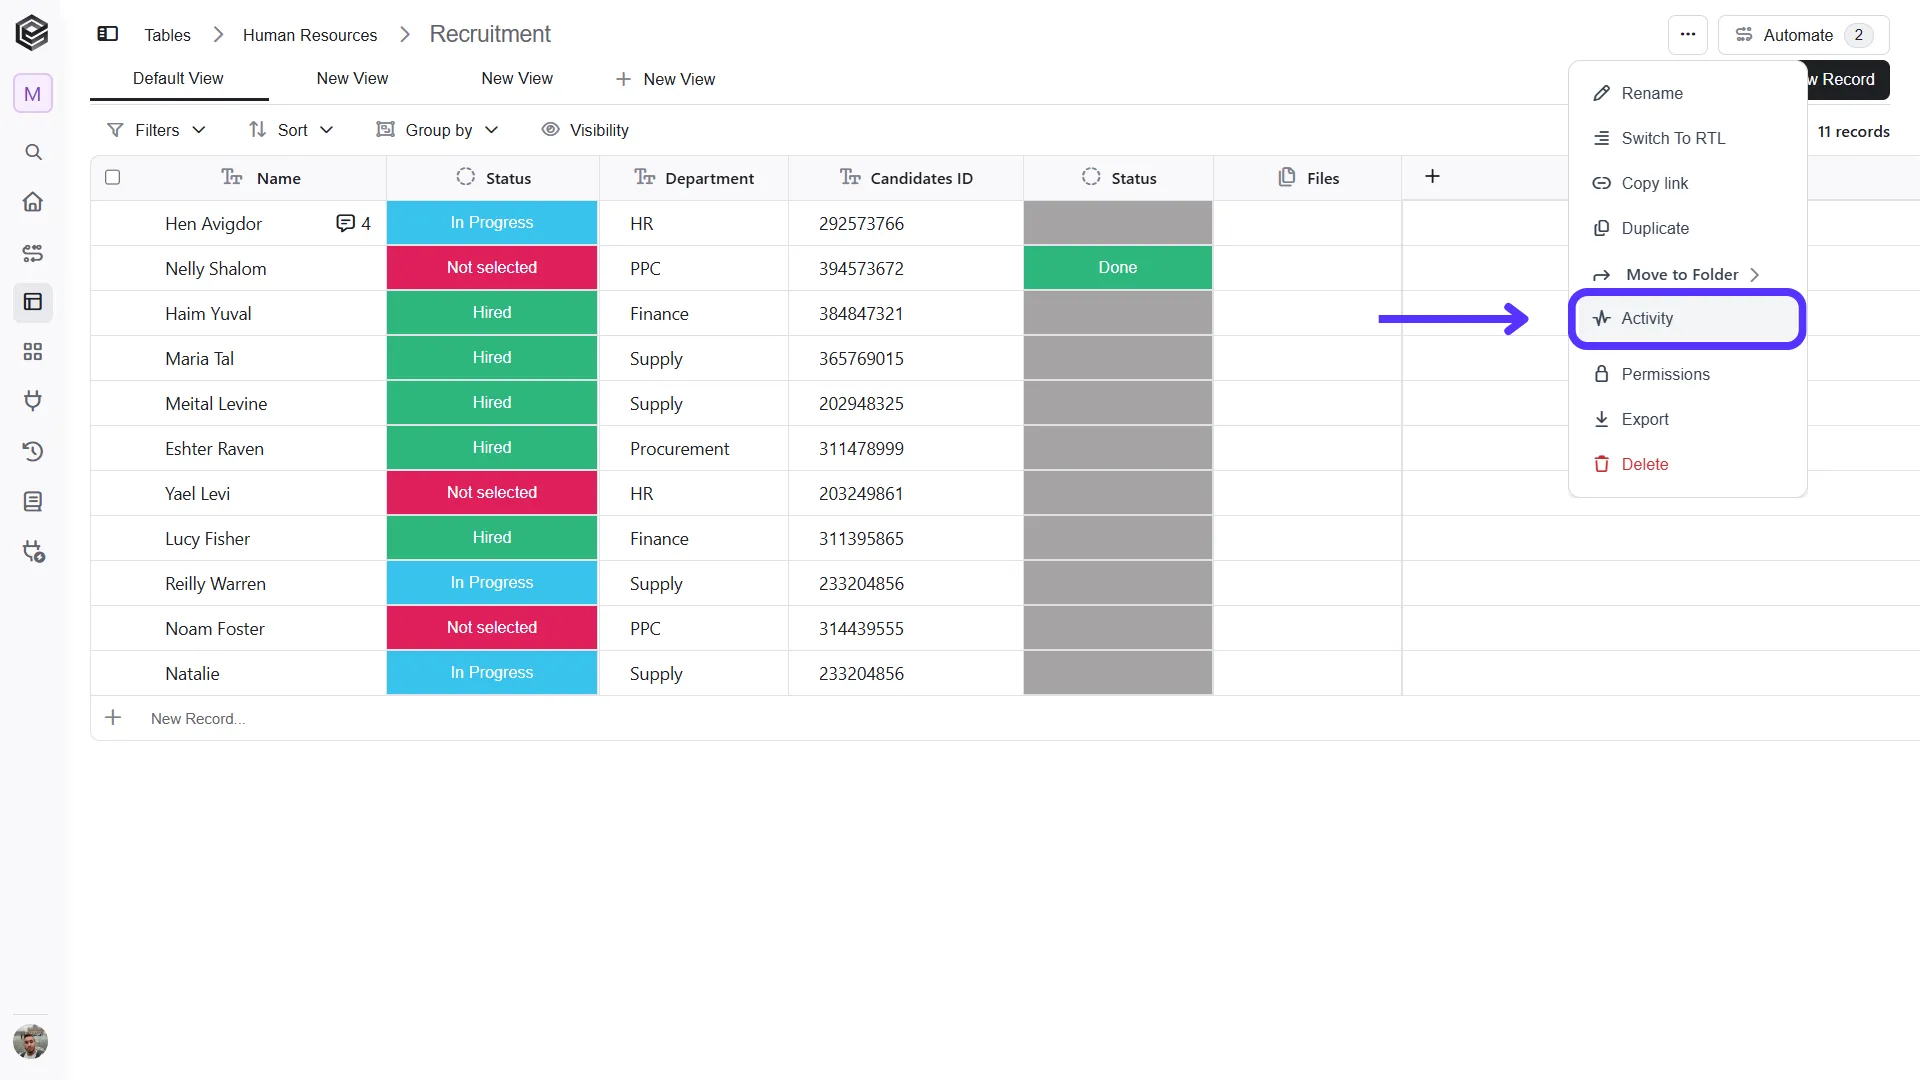Go to the home icon in sidebar
The width and height of the screenshot is (1920, 1080).
point(33,202)
